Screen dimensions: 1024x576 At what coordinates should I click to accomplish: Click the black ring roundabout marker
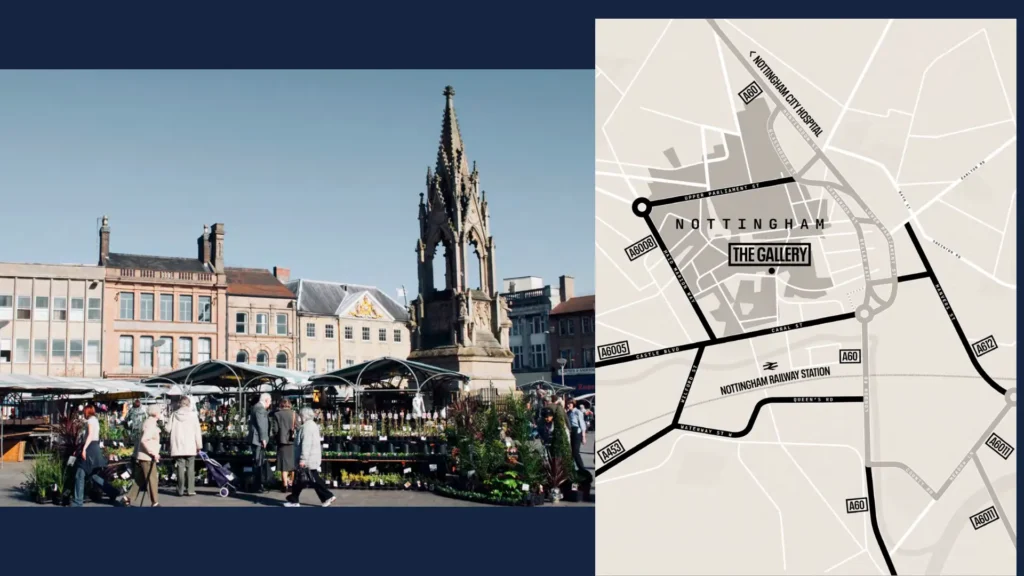click(x=641, y=207)
